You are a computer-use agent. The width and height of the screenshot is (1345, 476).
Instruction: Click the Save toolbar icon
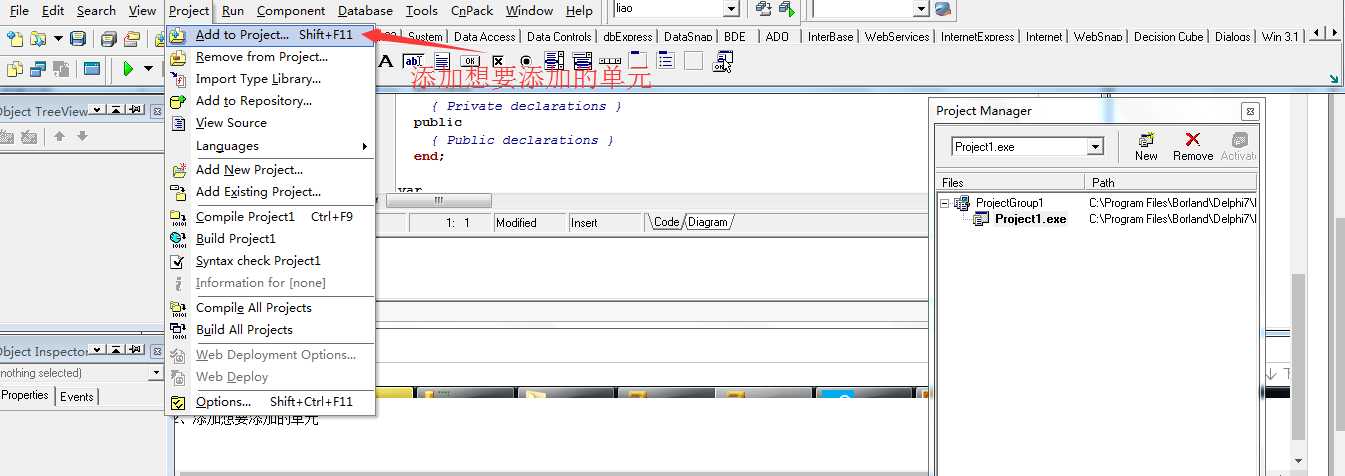[77, 39]
